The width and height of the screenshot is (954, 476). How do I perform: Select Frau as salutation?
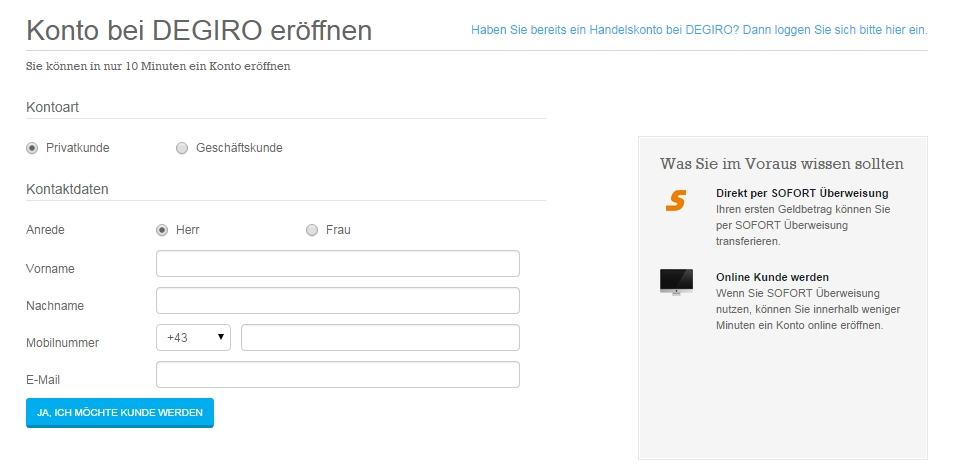312,230
